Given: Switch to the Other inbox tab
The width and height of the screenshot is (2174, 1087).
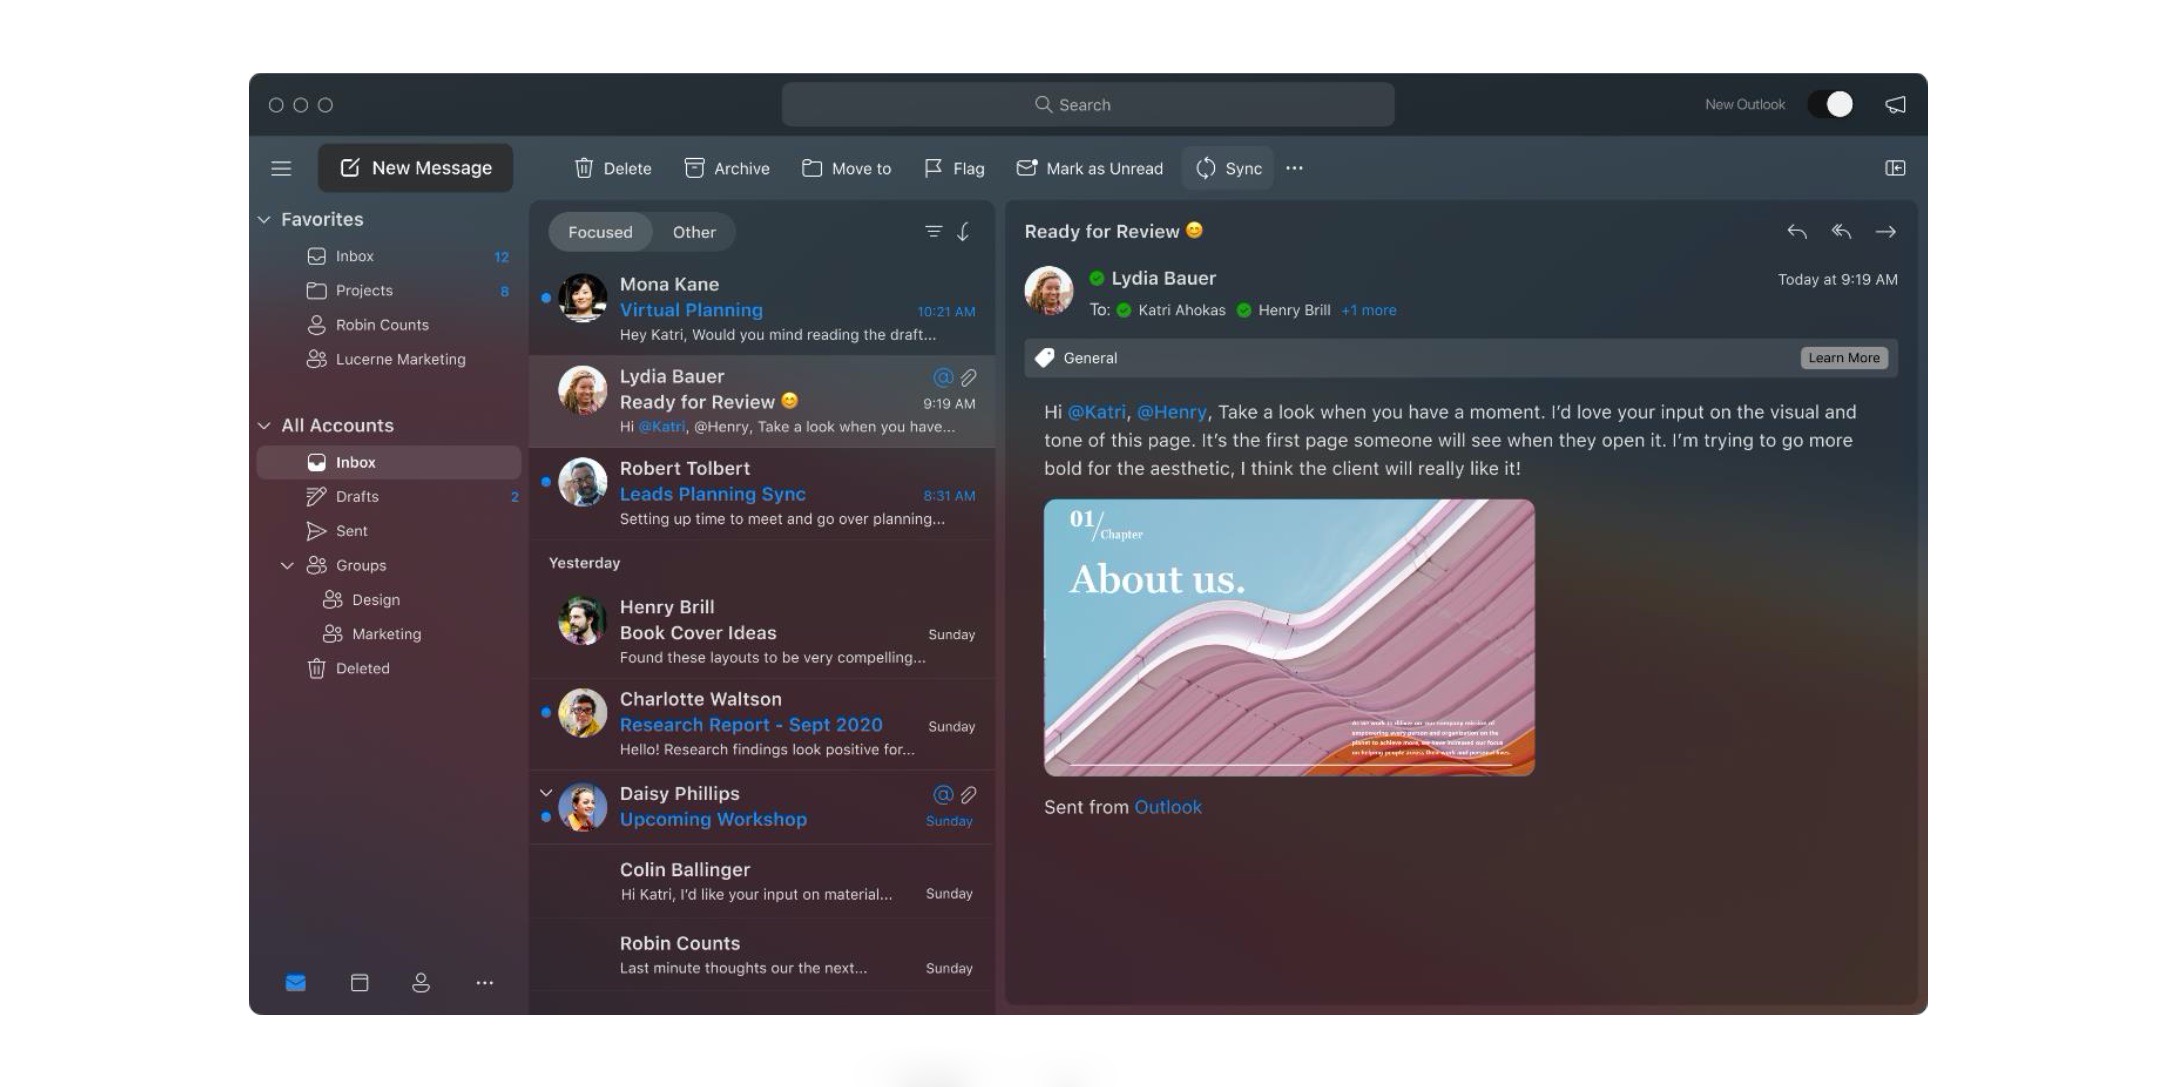Looking at the screenshot, I should tap(693, 232).
